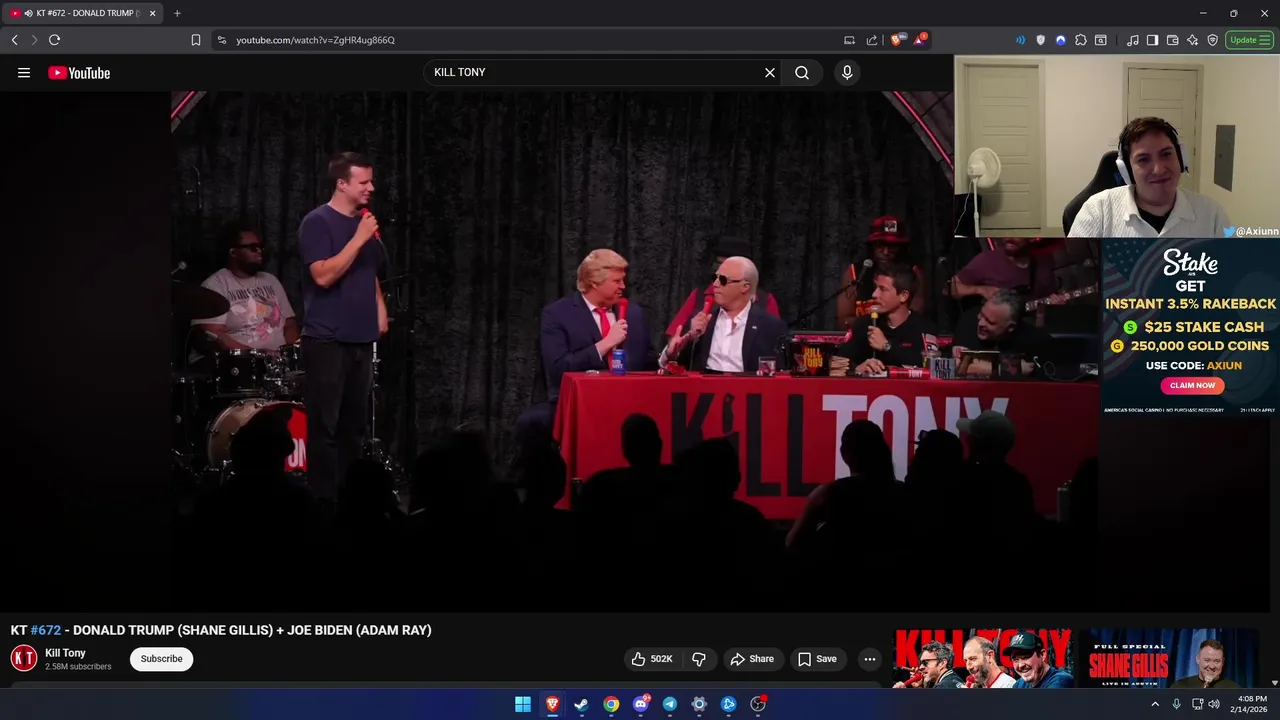Image resolution: width=1280 pixels, height=720 pixels.
Task: Click the YouTube search magnifier button
Action: 802,73
